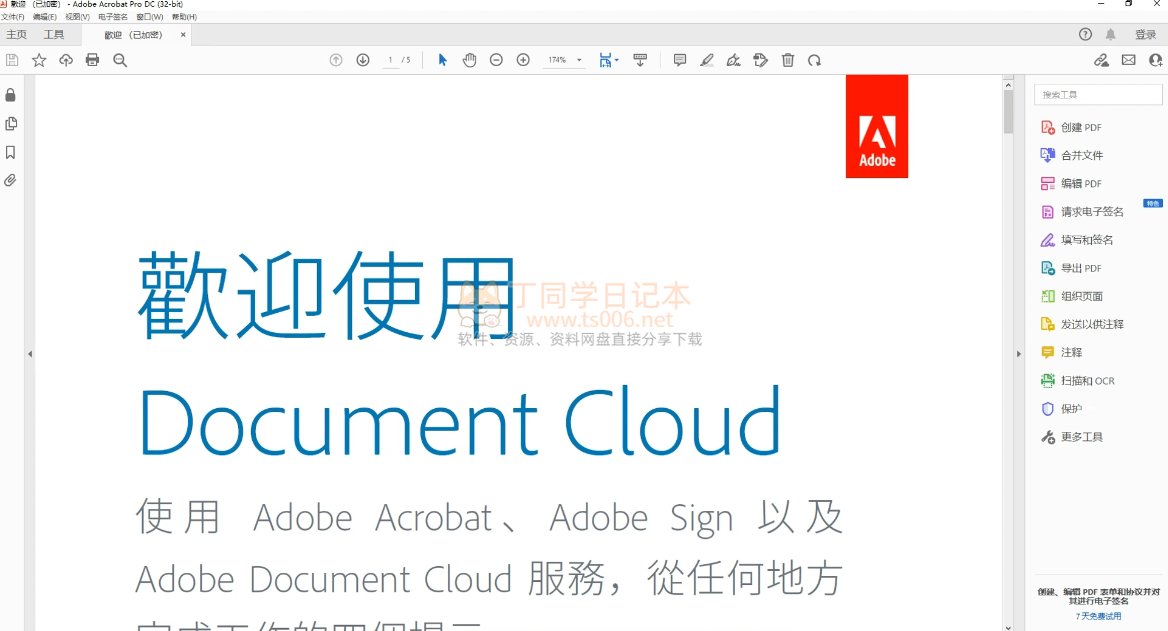Expand the left navigation pane arrow

click(29, 354)
